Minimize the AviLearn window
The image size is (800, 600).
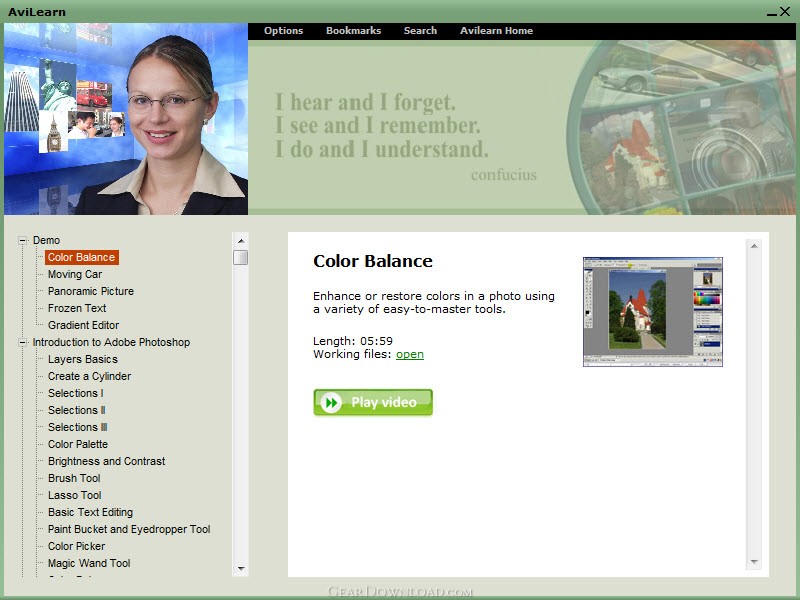(x=771, y=13)
